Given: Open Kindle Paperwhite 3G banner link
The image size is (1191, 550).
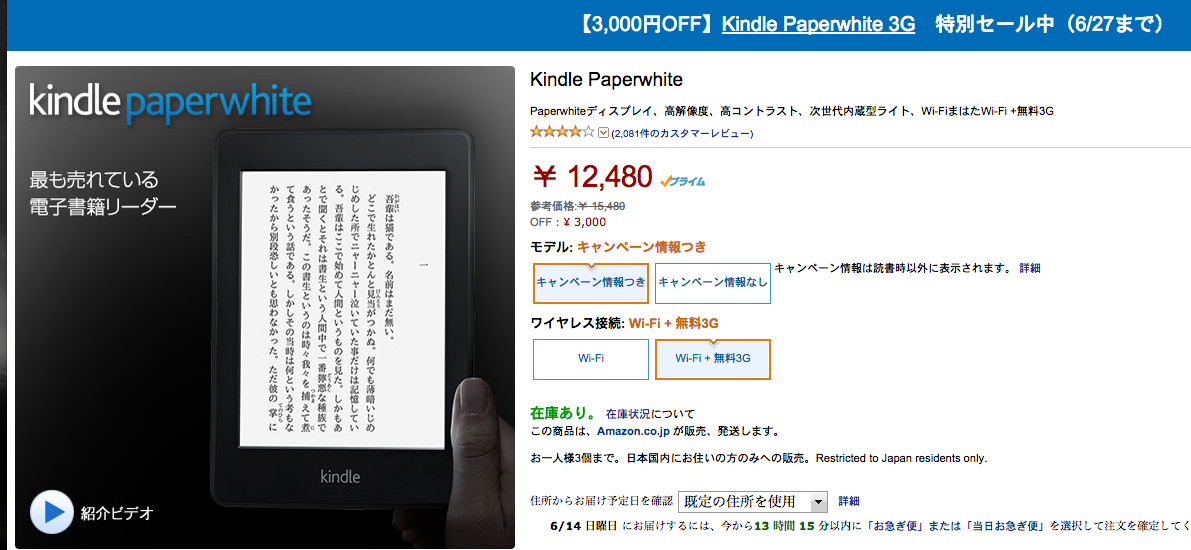Looking at the screenshot, I should [818, 24].
